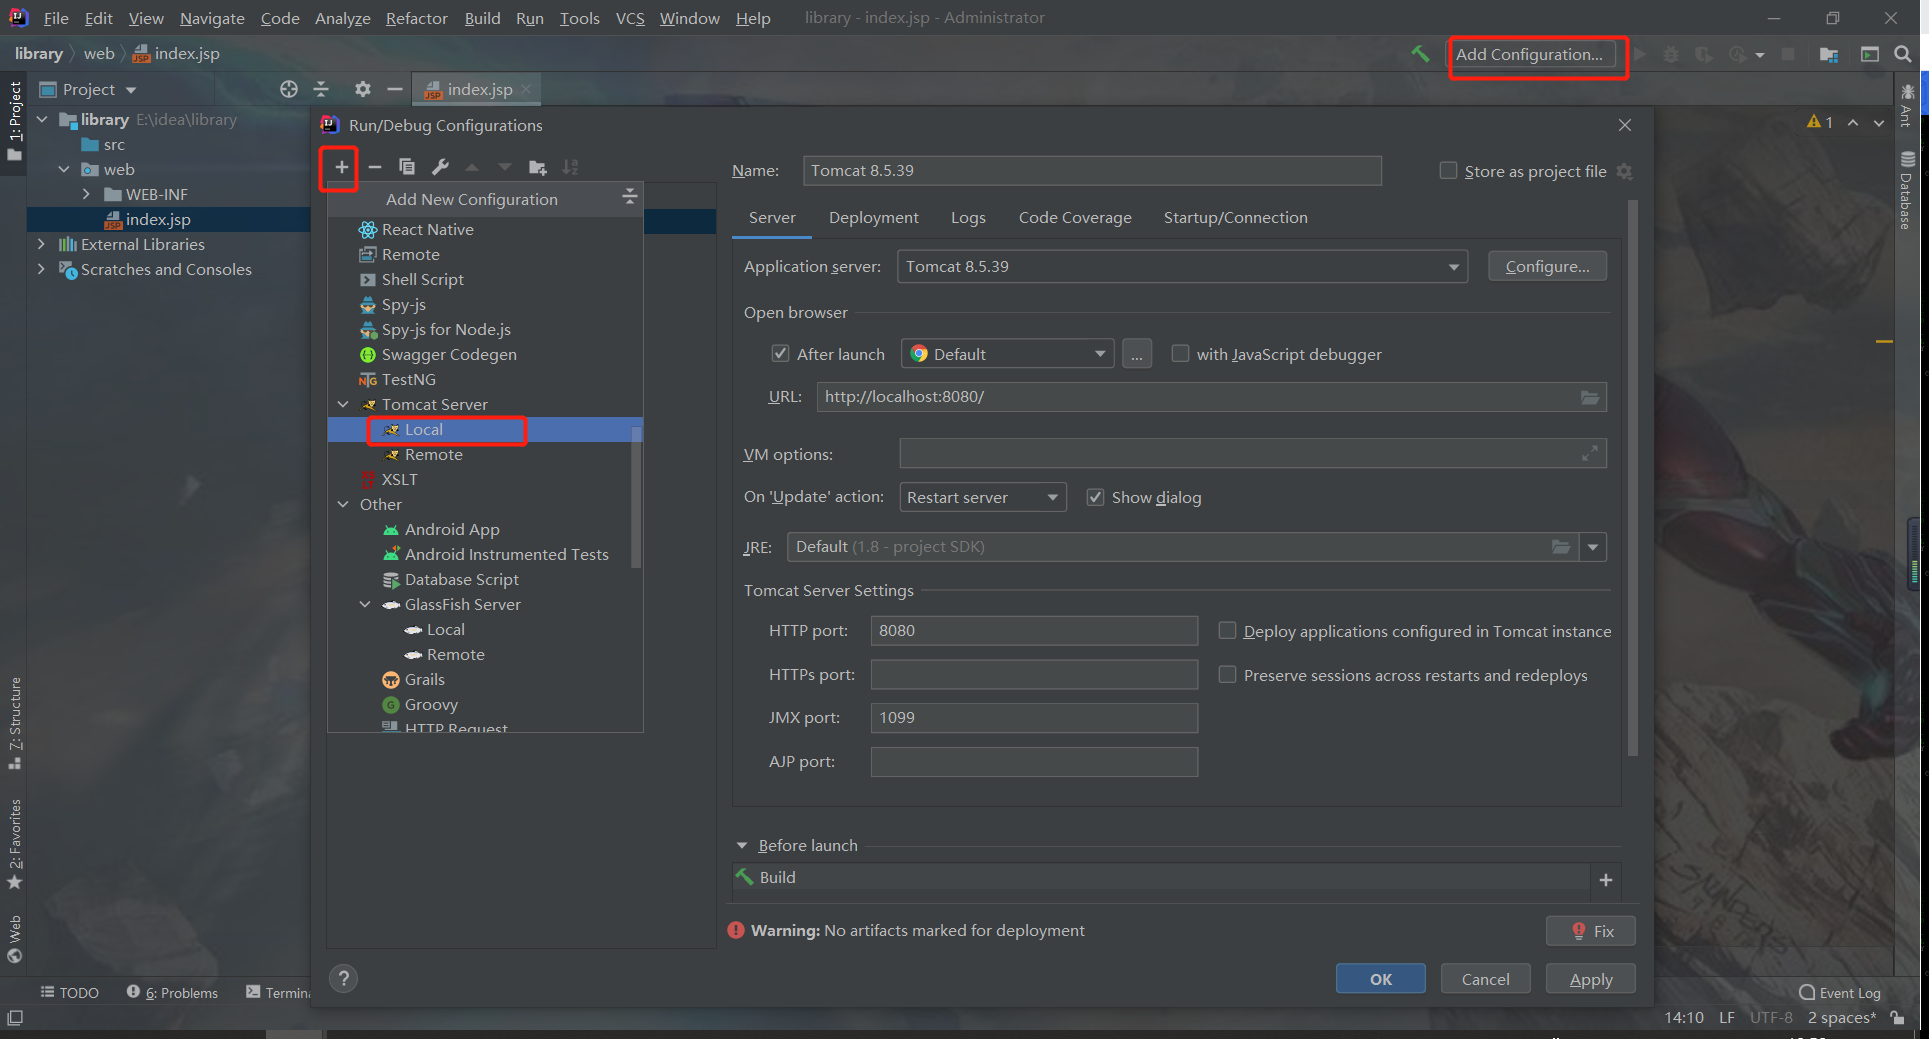Screen dimensions: 1929x1039
Task: Collapse the Other group in the list
Action: click(x=343, y=504)
